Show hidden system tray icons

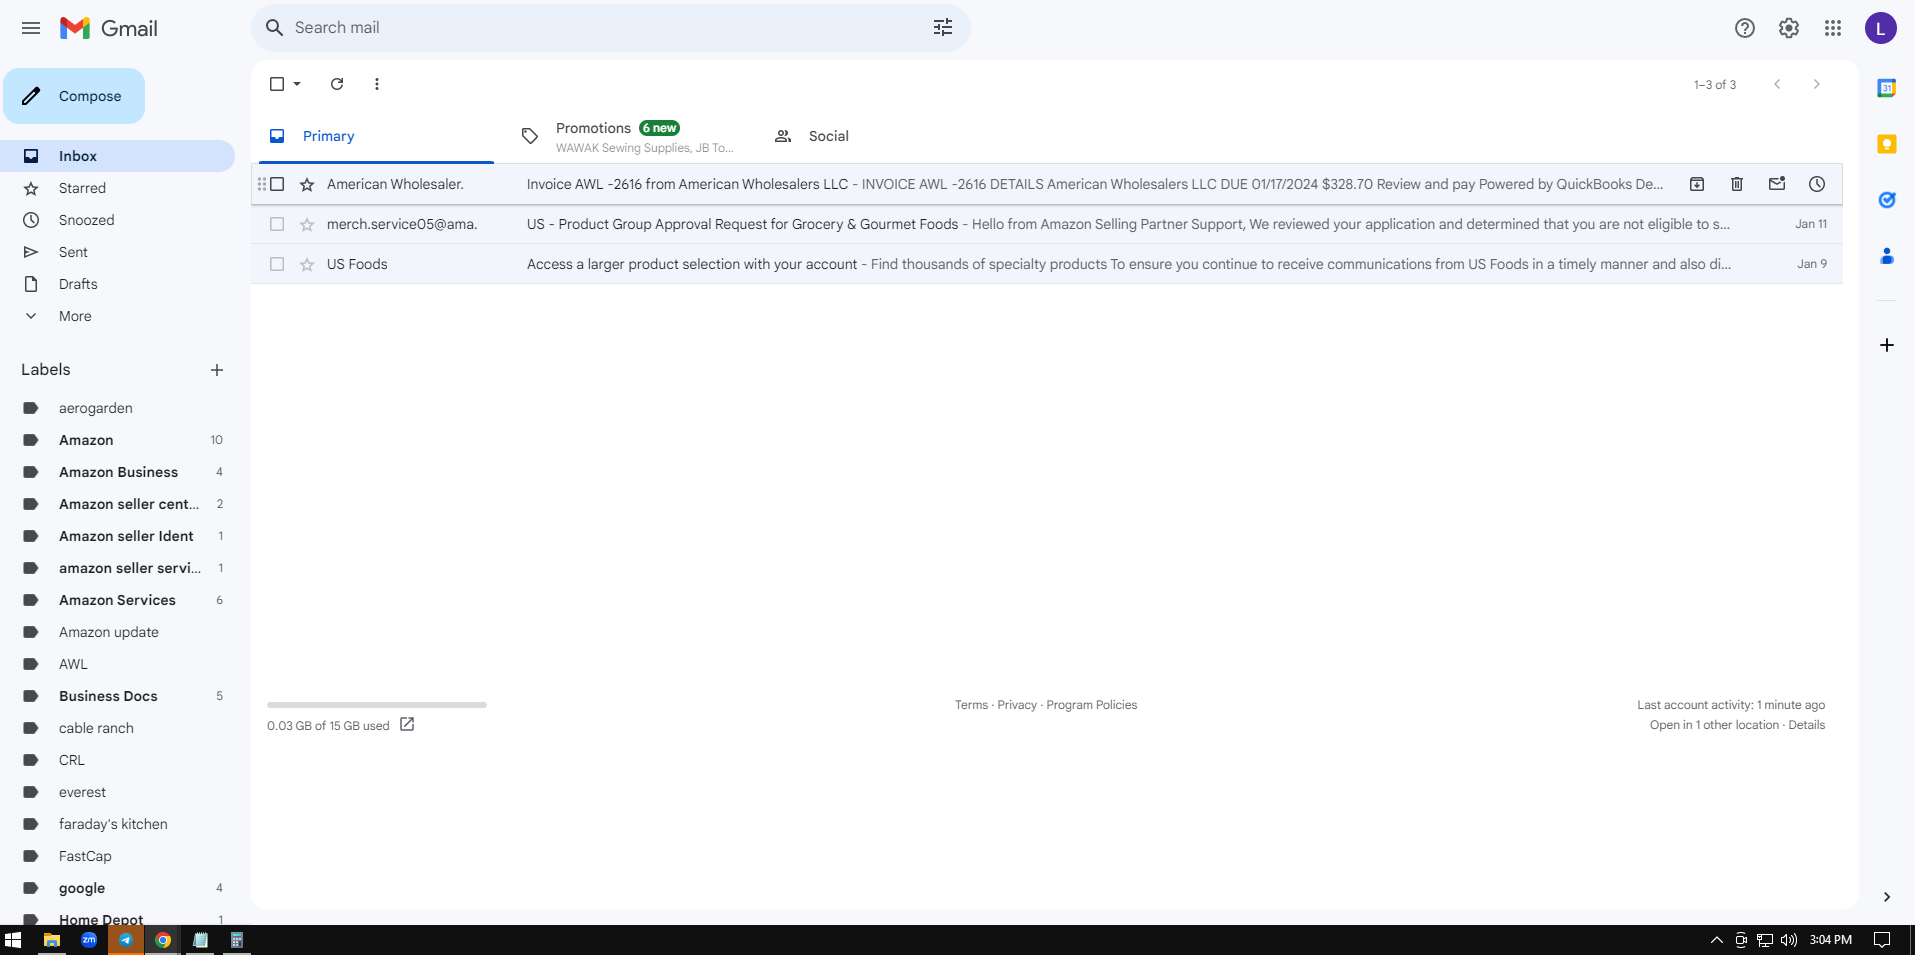coord(1717,940)
